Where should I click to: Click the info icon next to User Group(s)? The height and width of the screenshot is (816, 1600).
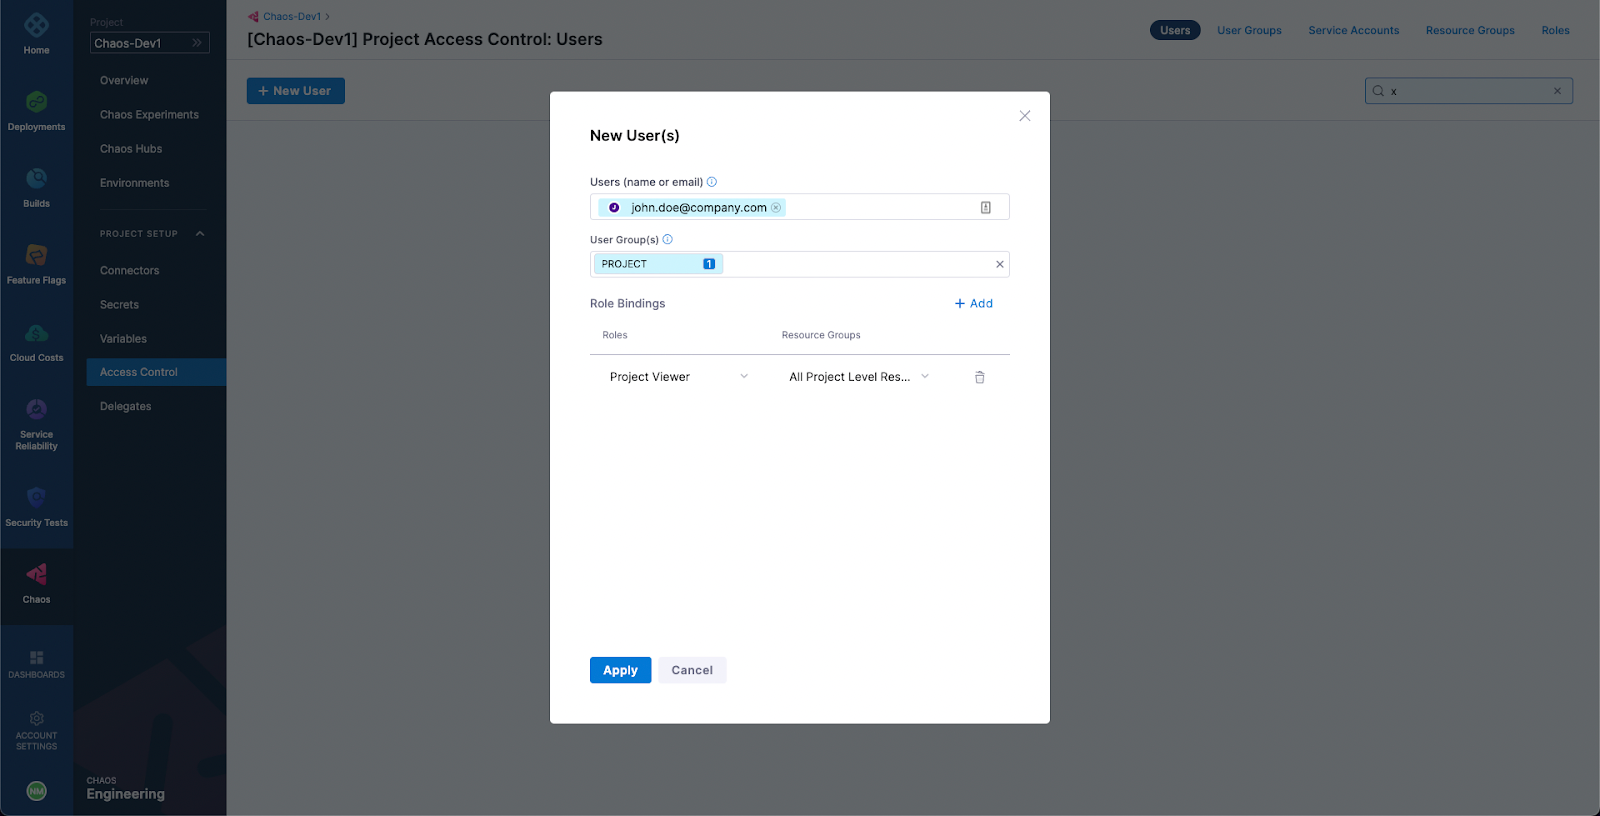pos(668,239)
